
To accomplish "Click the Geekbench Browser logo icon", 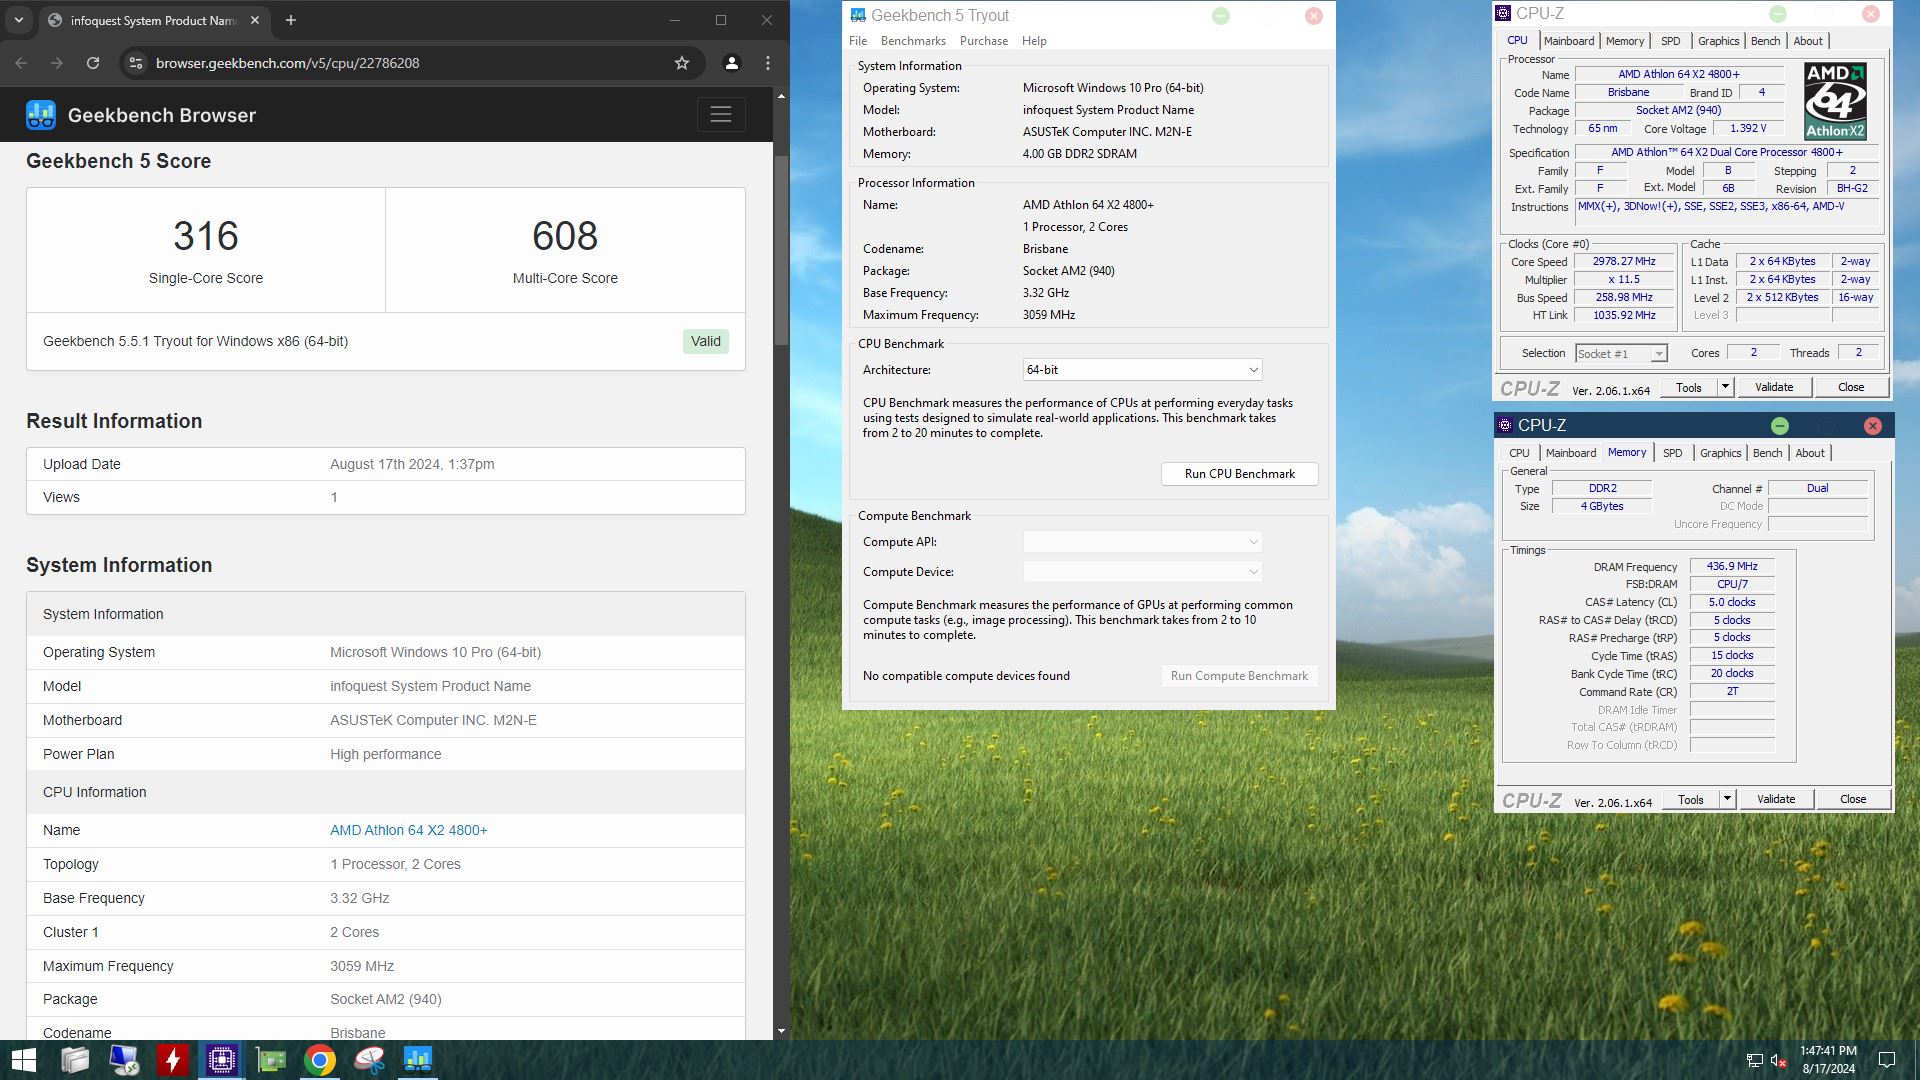I will [41, 115].
